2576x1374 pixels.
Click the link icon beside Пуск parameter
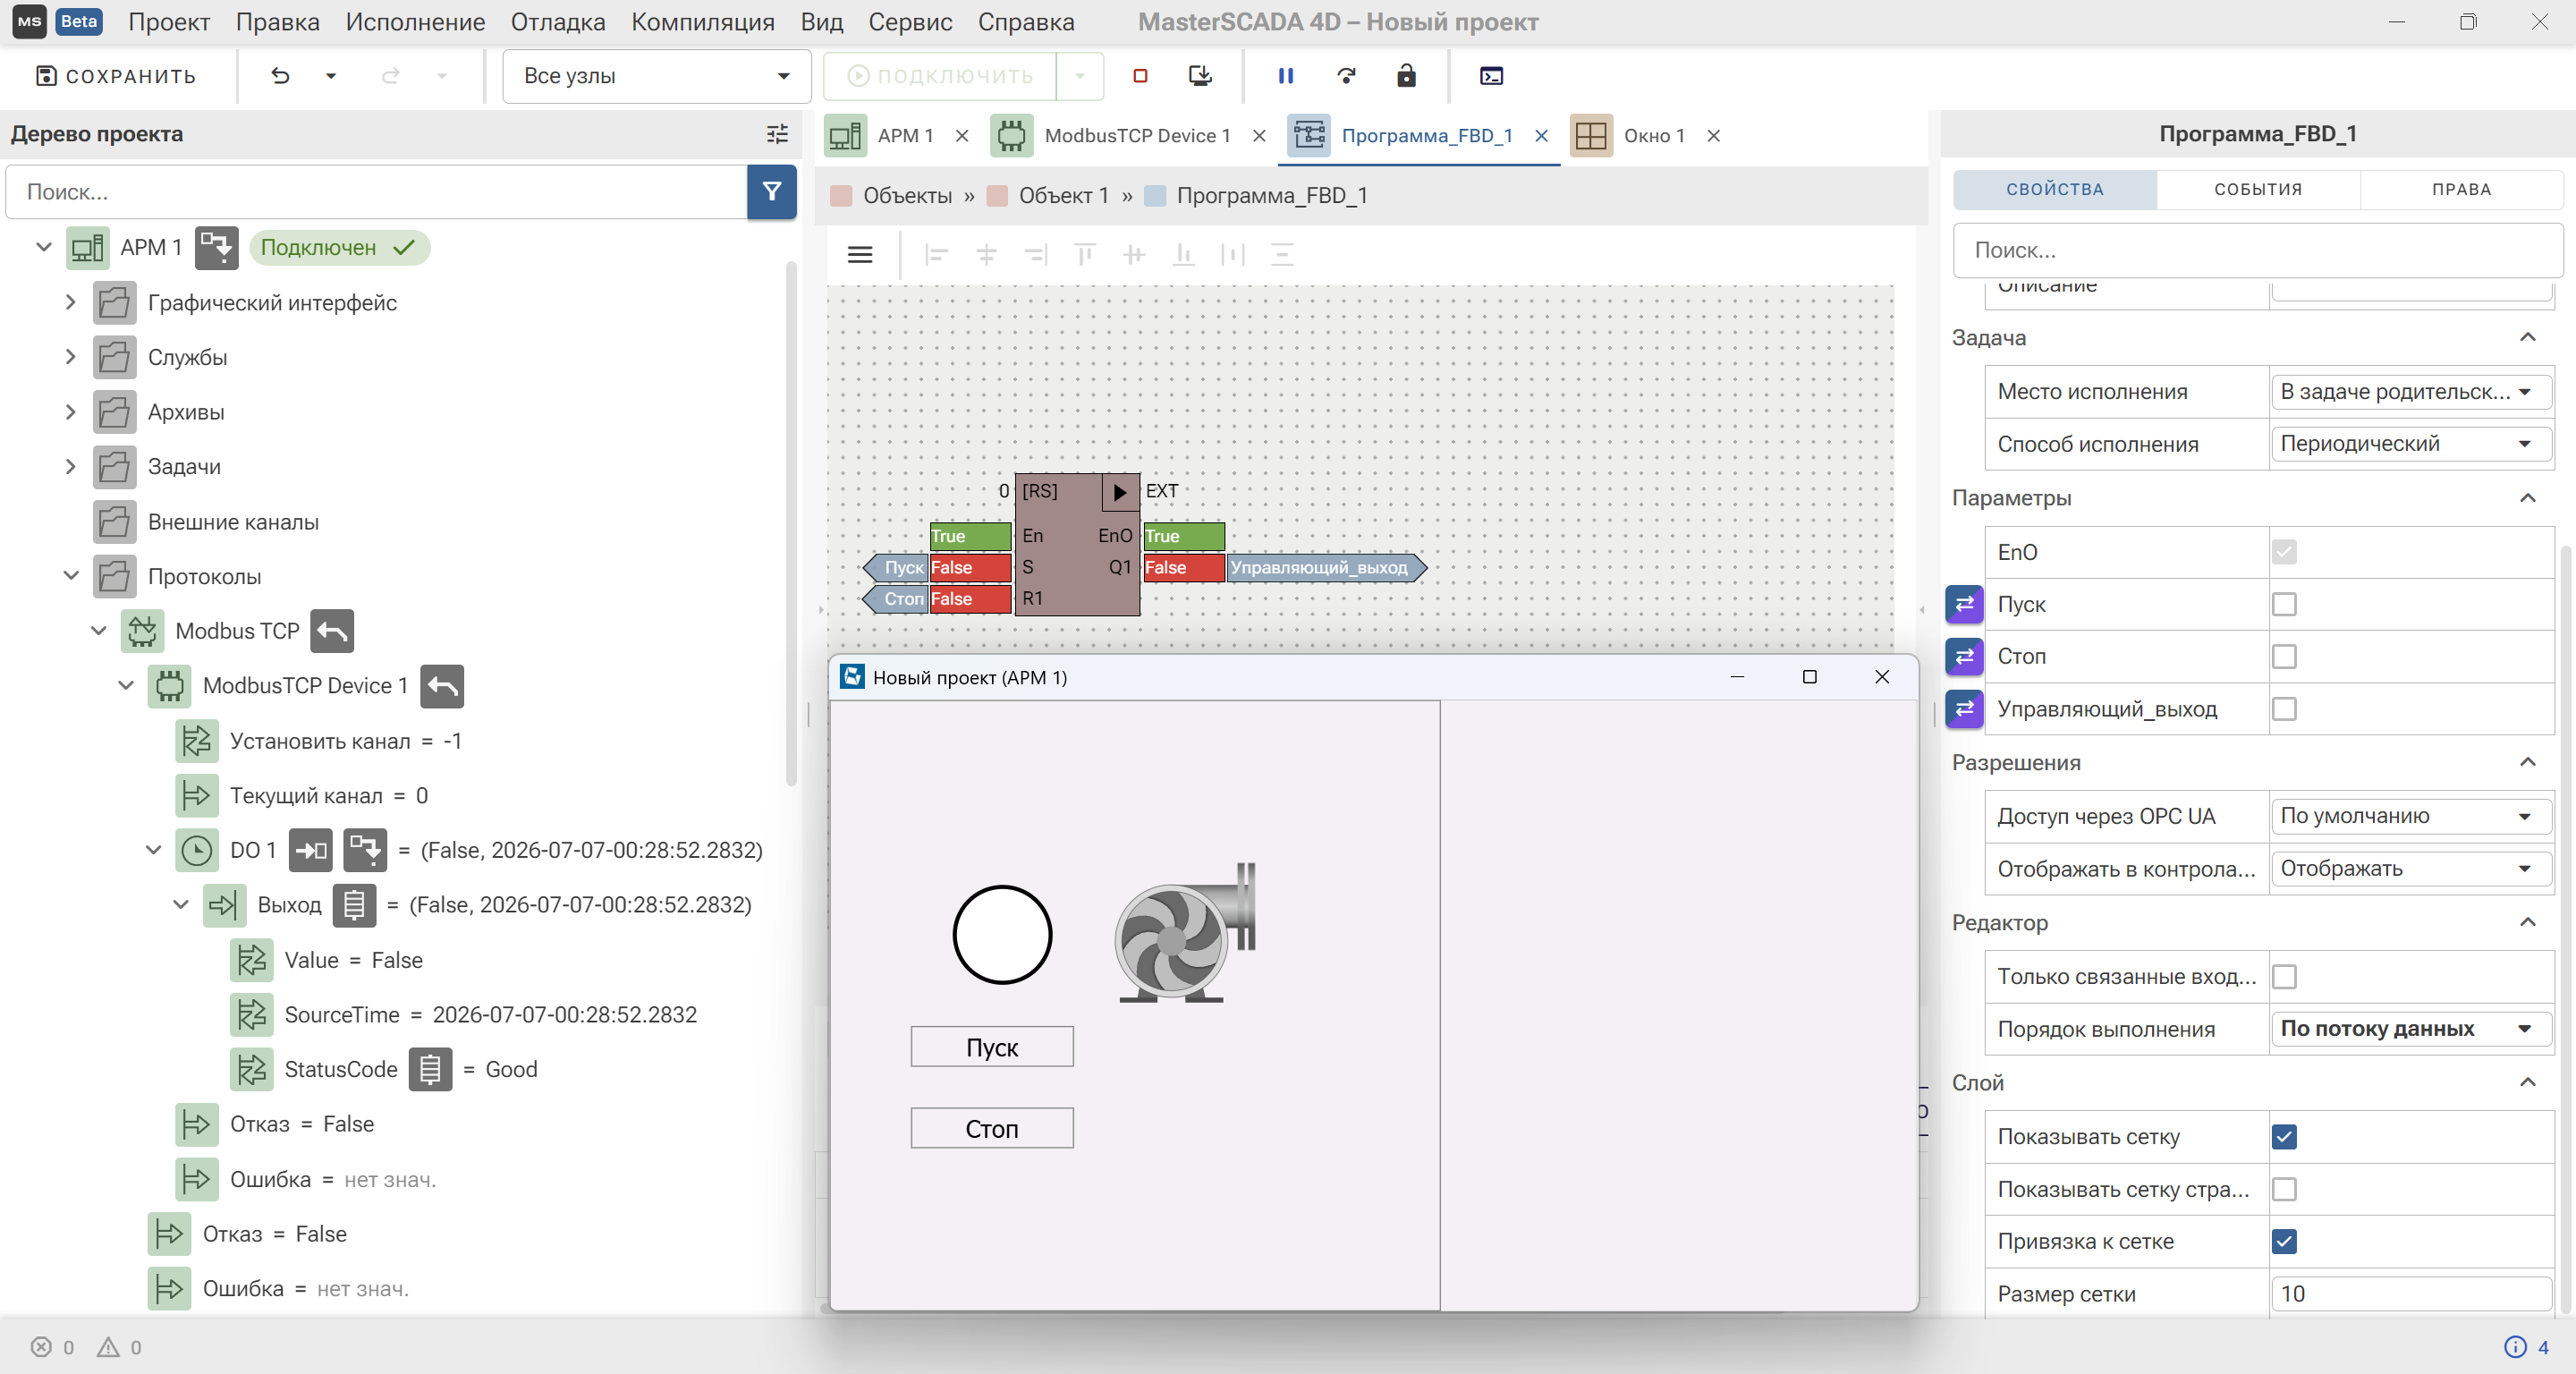pyautogui.click(x=1964, y=604)
